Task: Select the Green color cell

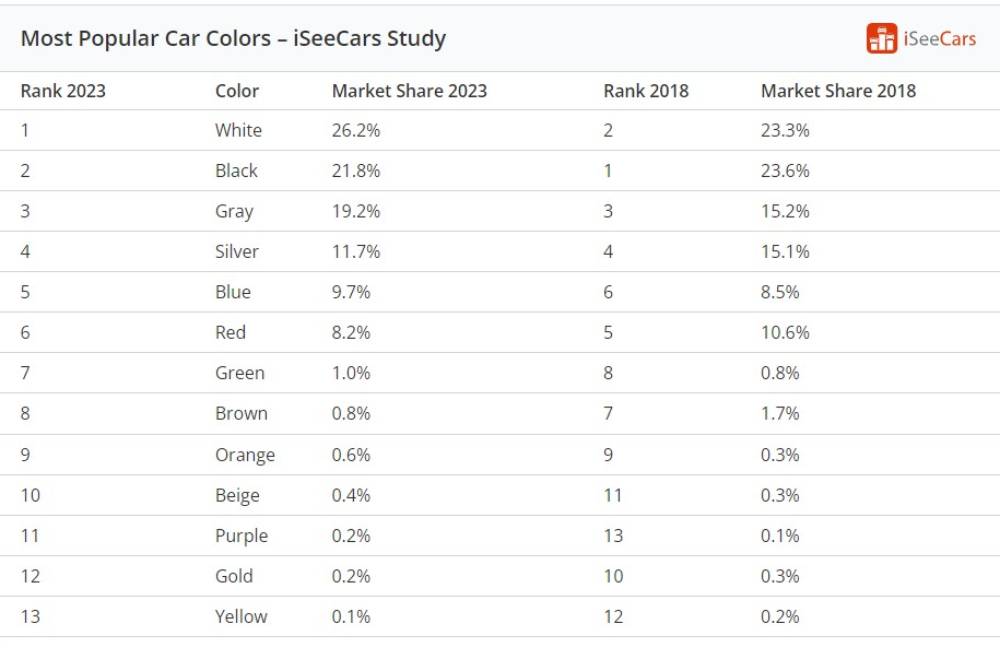Action: pyautogui.click(x=240, y=373)
